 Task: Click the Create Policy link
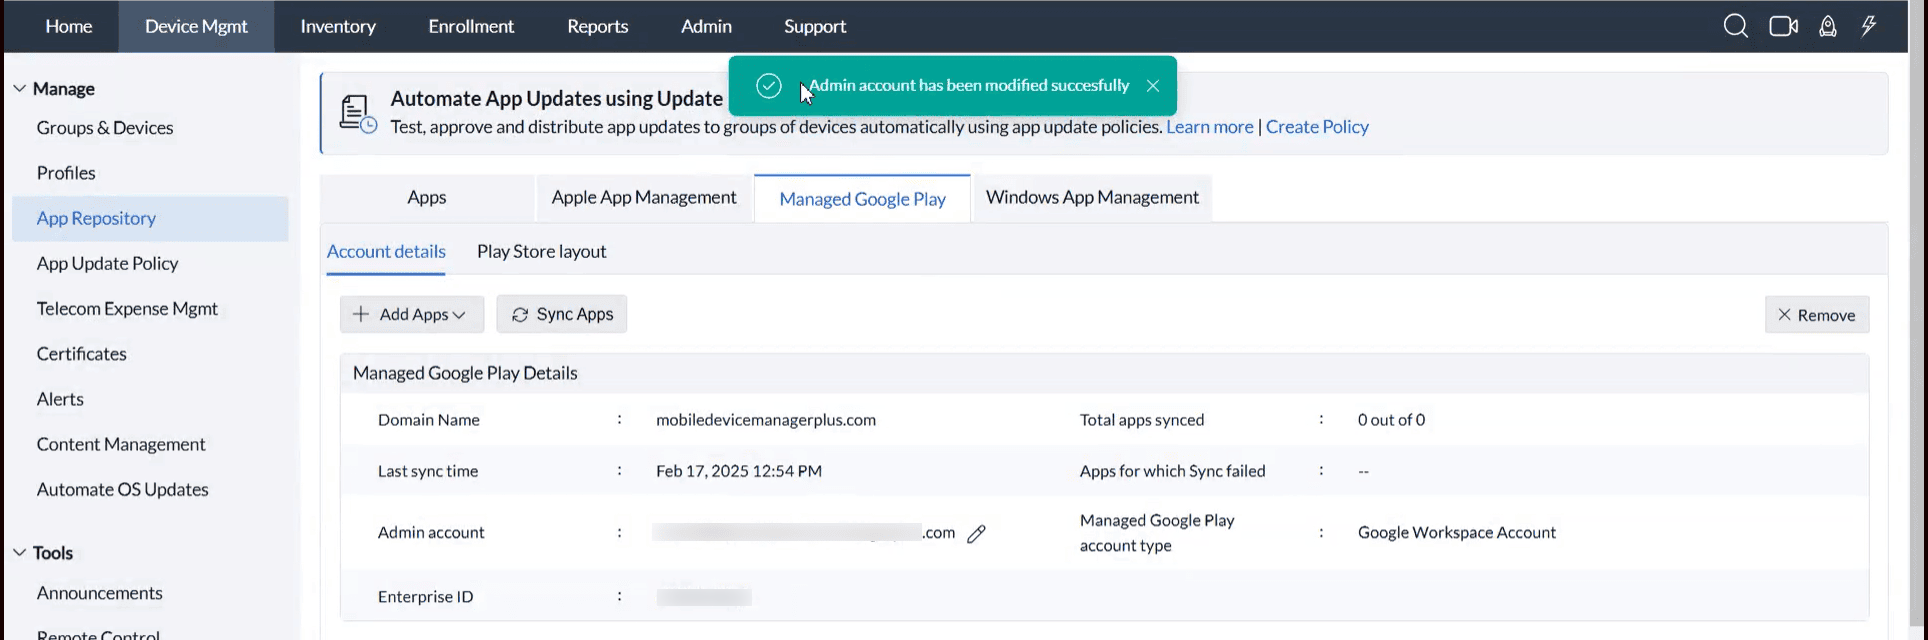pos(1317,127)
